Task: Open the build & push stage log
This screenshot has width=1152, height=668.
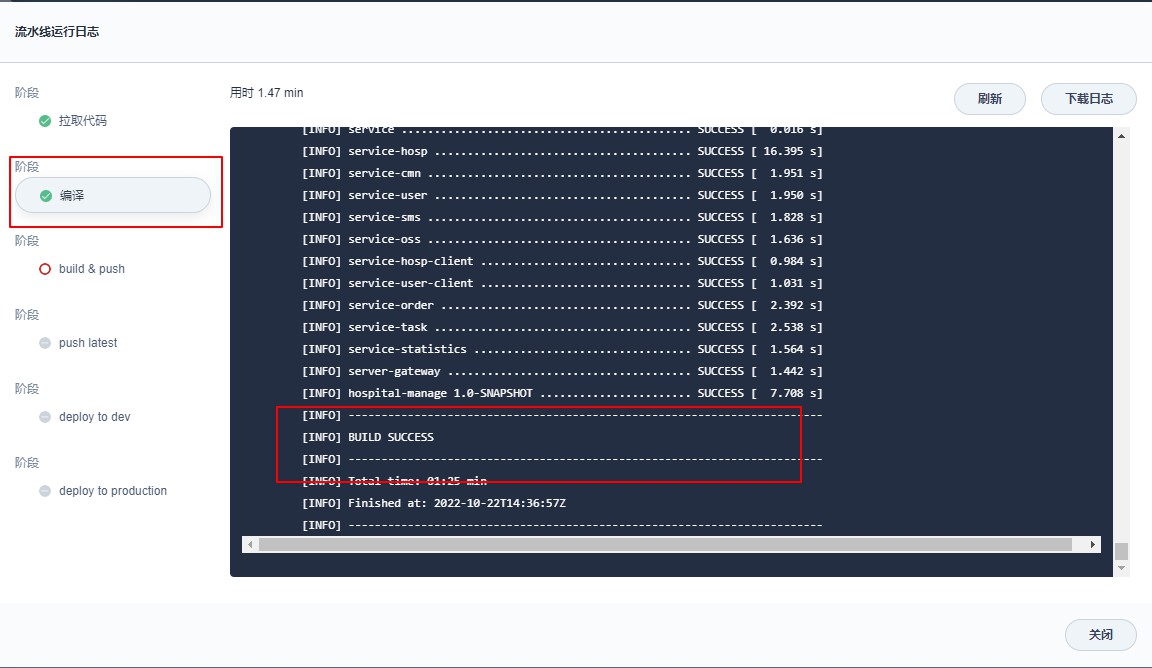Action: (x=91, y=269)
